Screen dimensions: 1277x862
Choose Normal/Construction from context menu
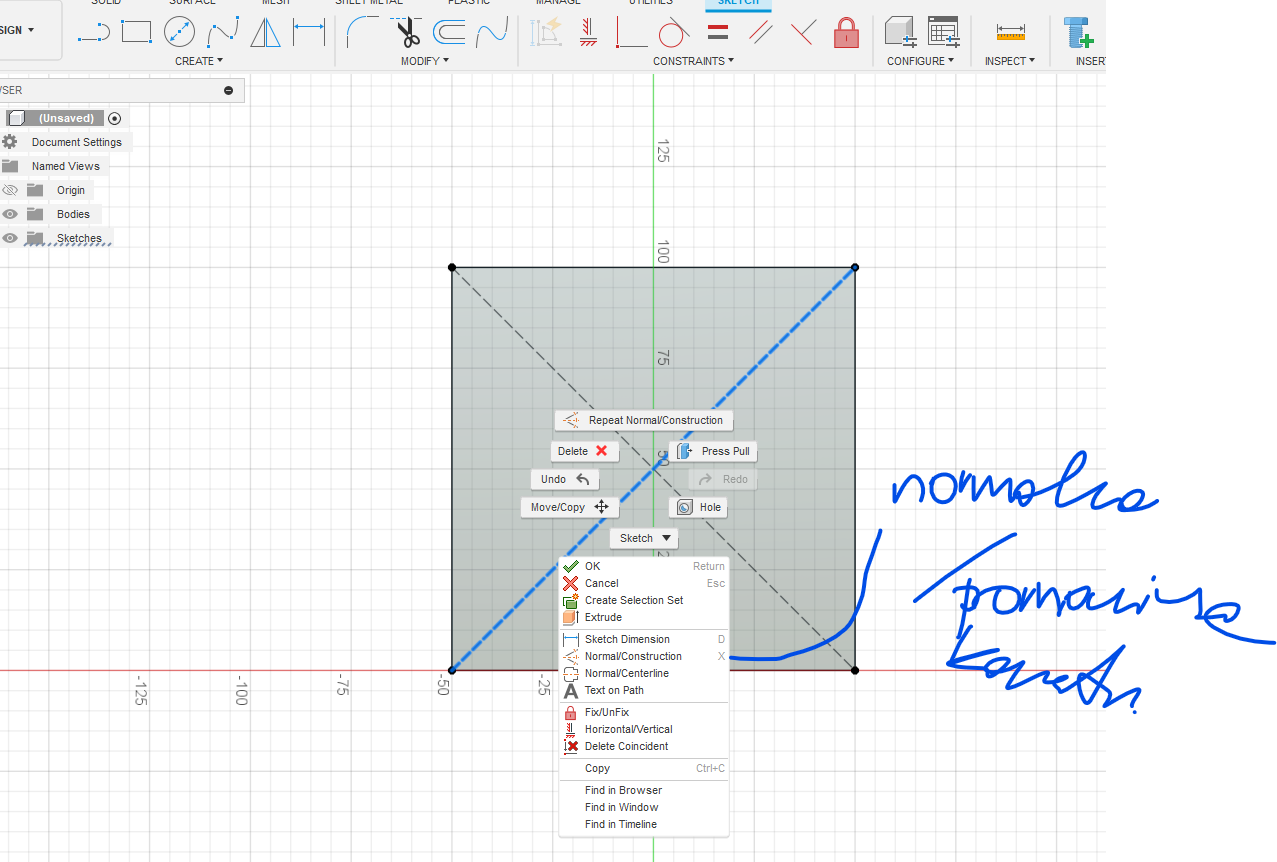(x=633, y=656)
